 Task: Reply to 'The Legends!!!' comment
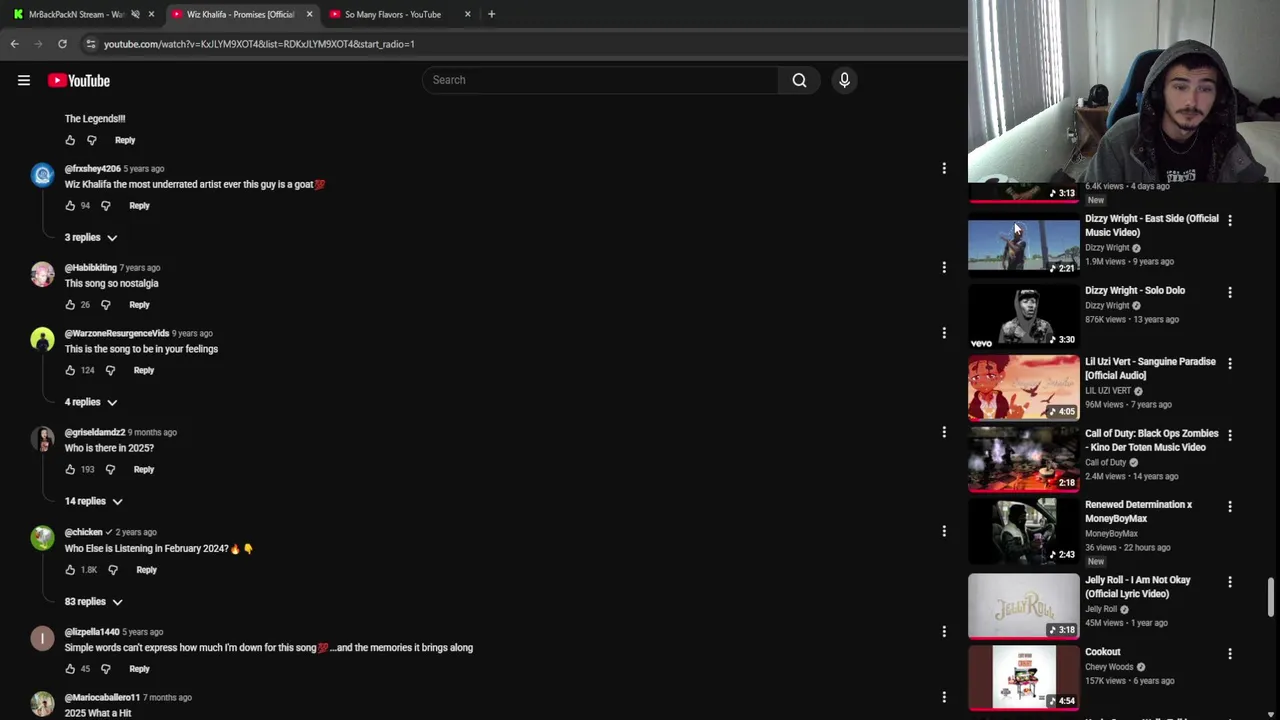tap(125, 141)
